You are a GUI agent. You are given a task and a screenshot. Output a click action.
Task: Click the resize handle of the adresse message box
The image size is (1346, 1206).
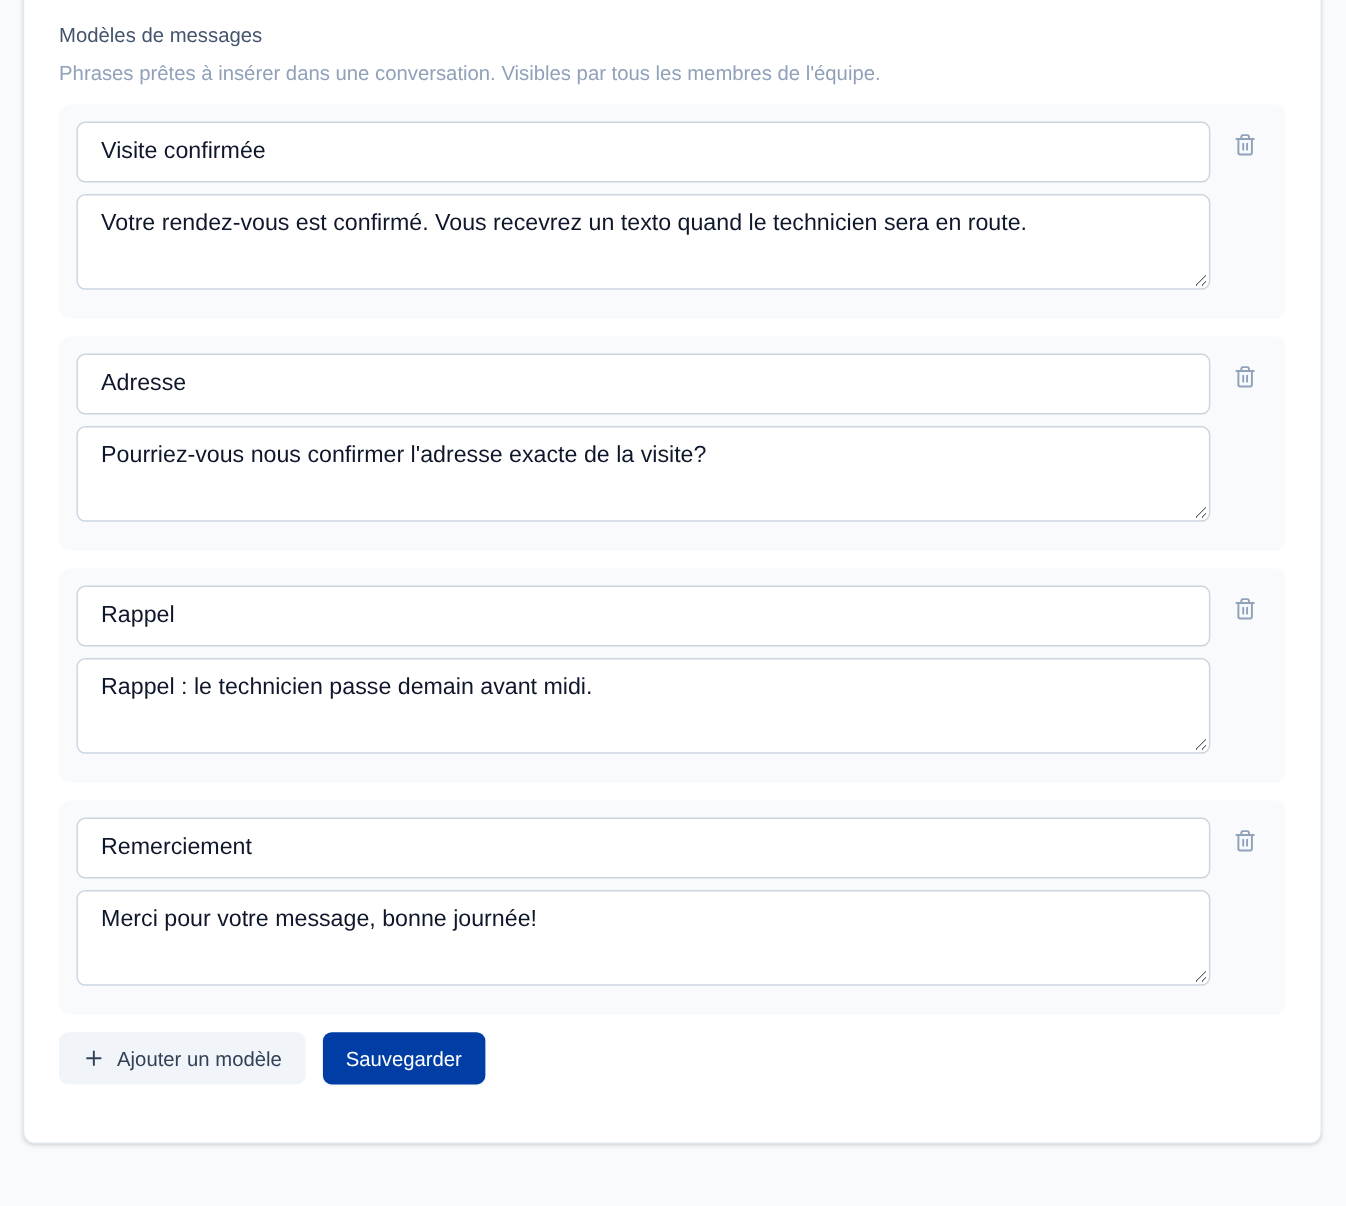point(1201,513)
